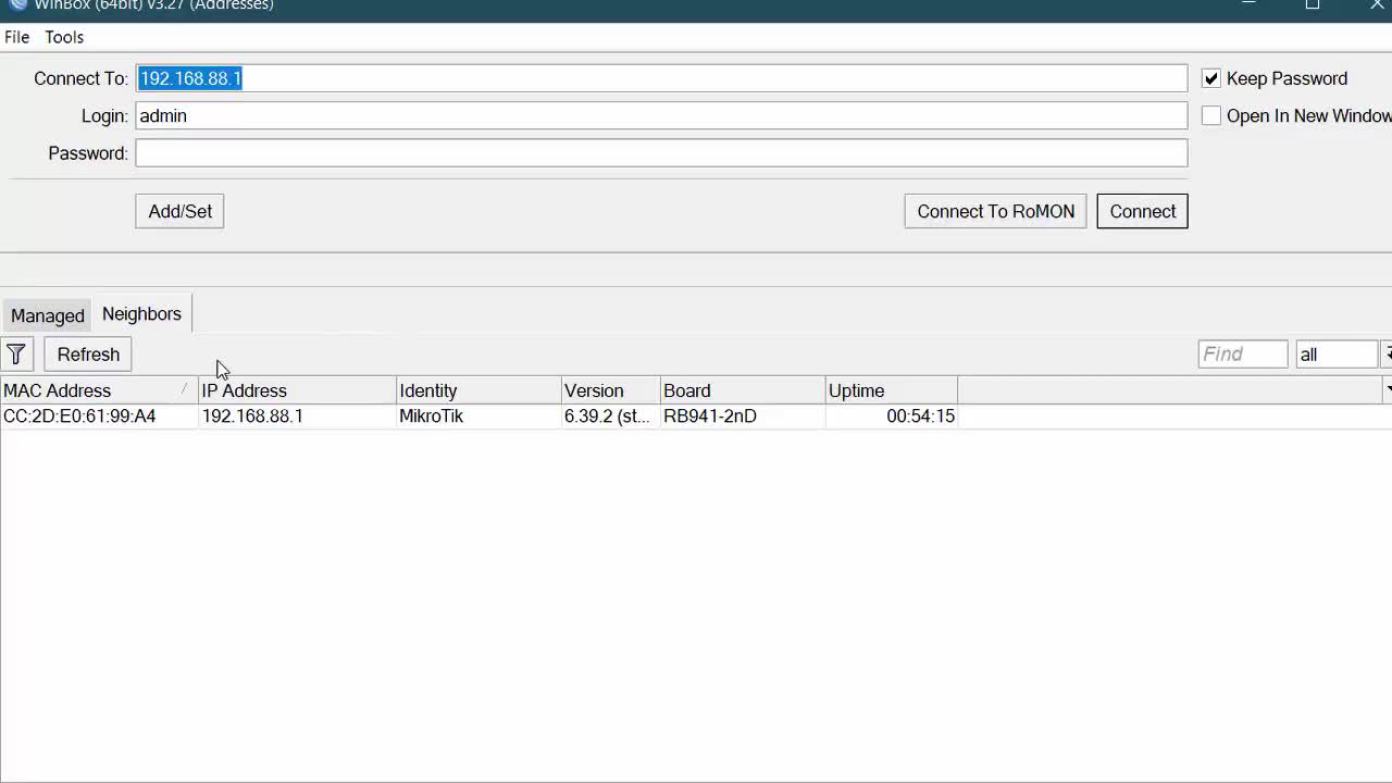
Task: Click into the Password field
Action: [x=661, y=153]
